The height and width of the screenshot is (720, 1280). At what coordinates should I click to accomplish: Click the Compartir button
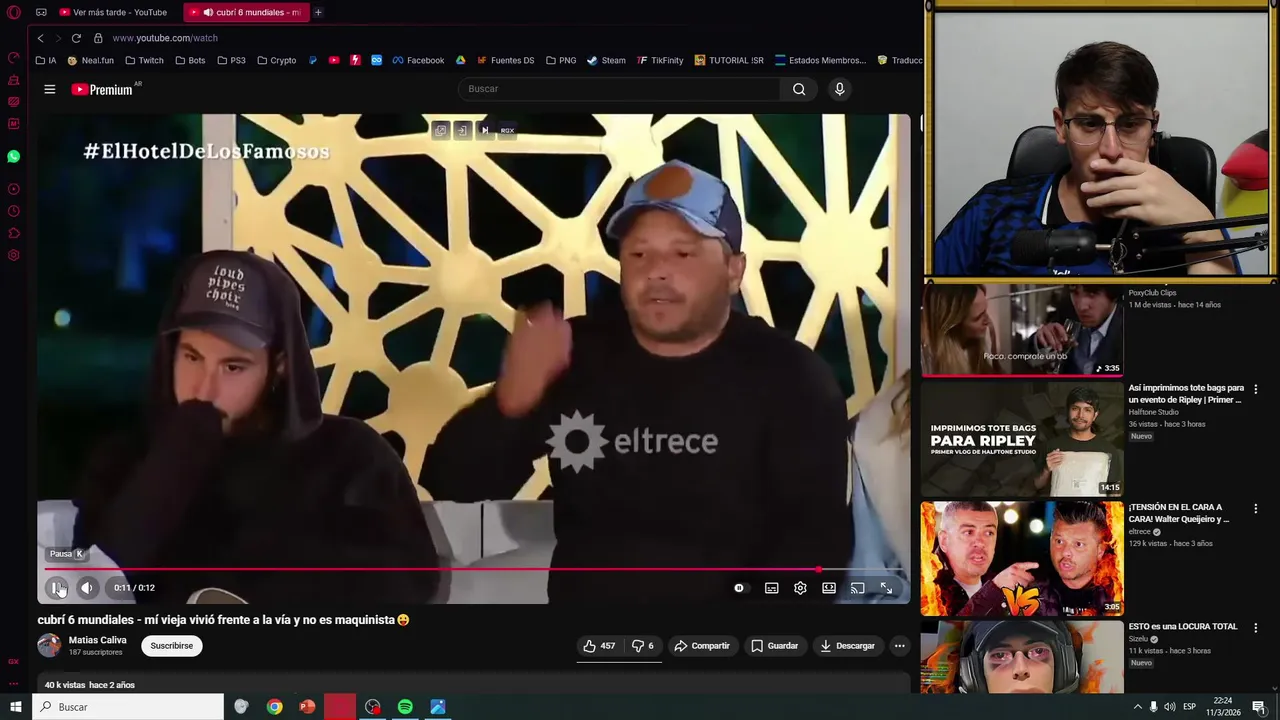(x=702, y=646)
